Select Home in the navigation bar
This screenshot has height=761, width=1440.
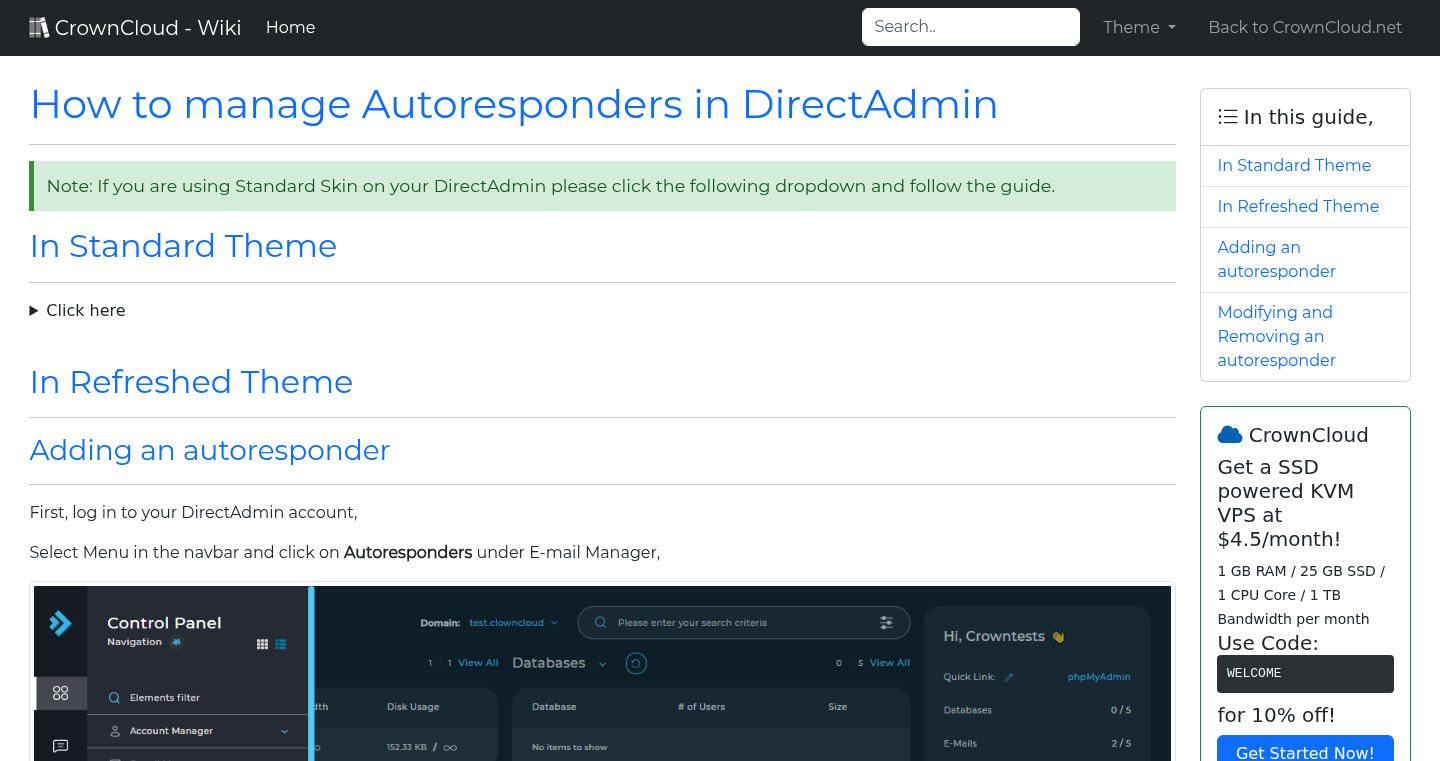(x=290, y=27)
